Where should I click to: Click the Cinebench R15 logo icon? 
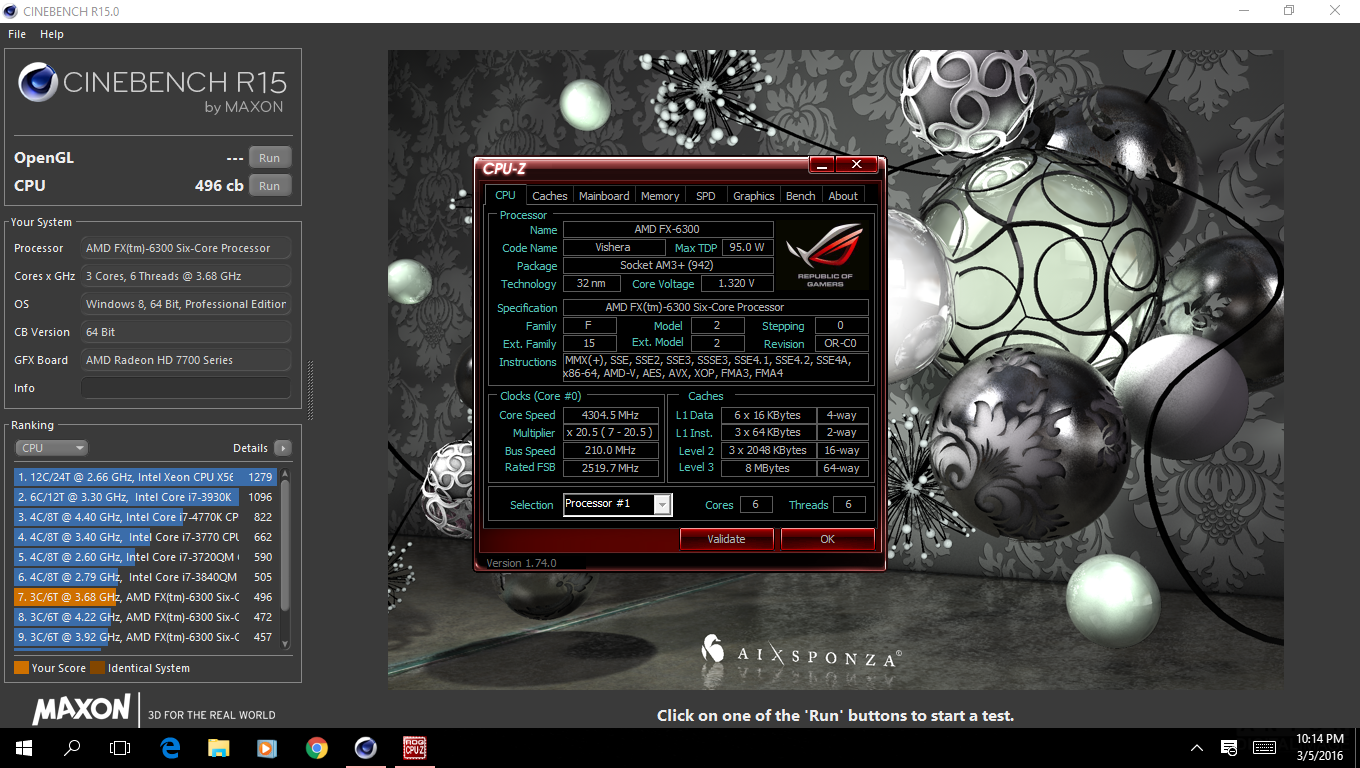tap(37, 83)
